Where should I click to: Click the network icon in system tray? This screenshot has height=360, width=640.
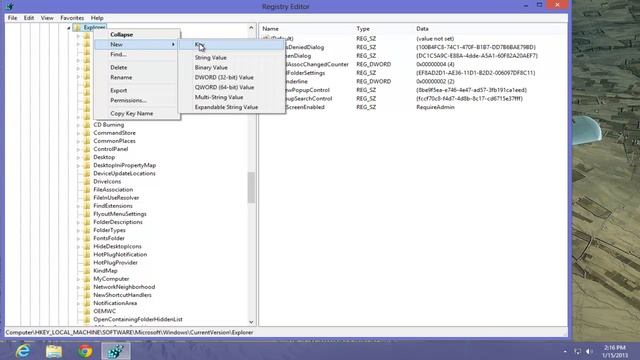(578, 351)
